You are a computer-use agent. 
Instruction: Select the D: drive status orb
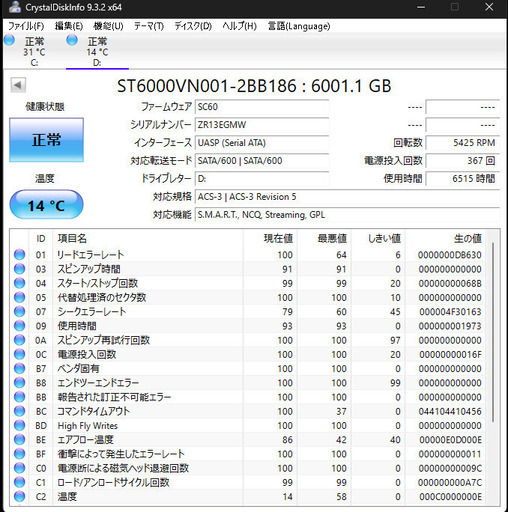[72, 40]
